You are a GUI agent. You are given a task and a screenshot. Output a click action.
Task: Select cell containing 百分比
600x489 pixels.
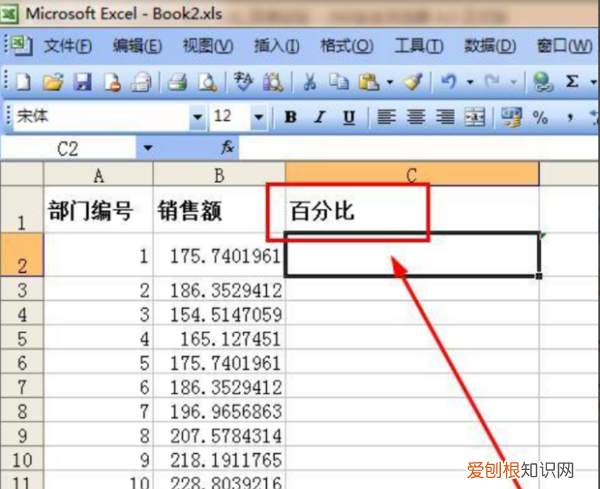click(412, 210)
